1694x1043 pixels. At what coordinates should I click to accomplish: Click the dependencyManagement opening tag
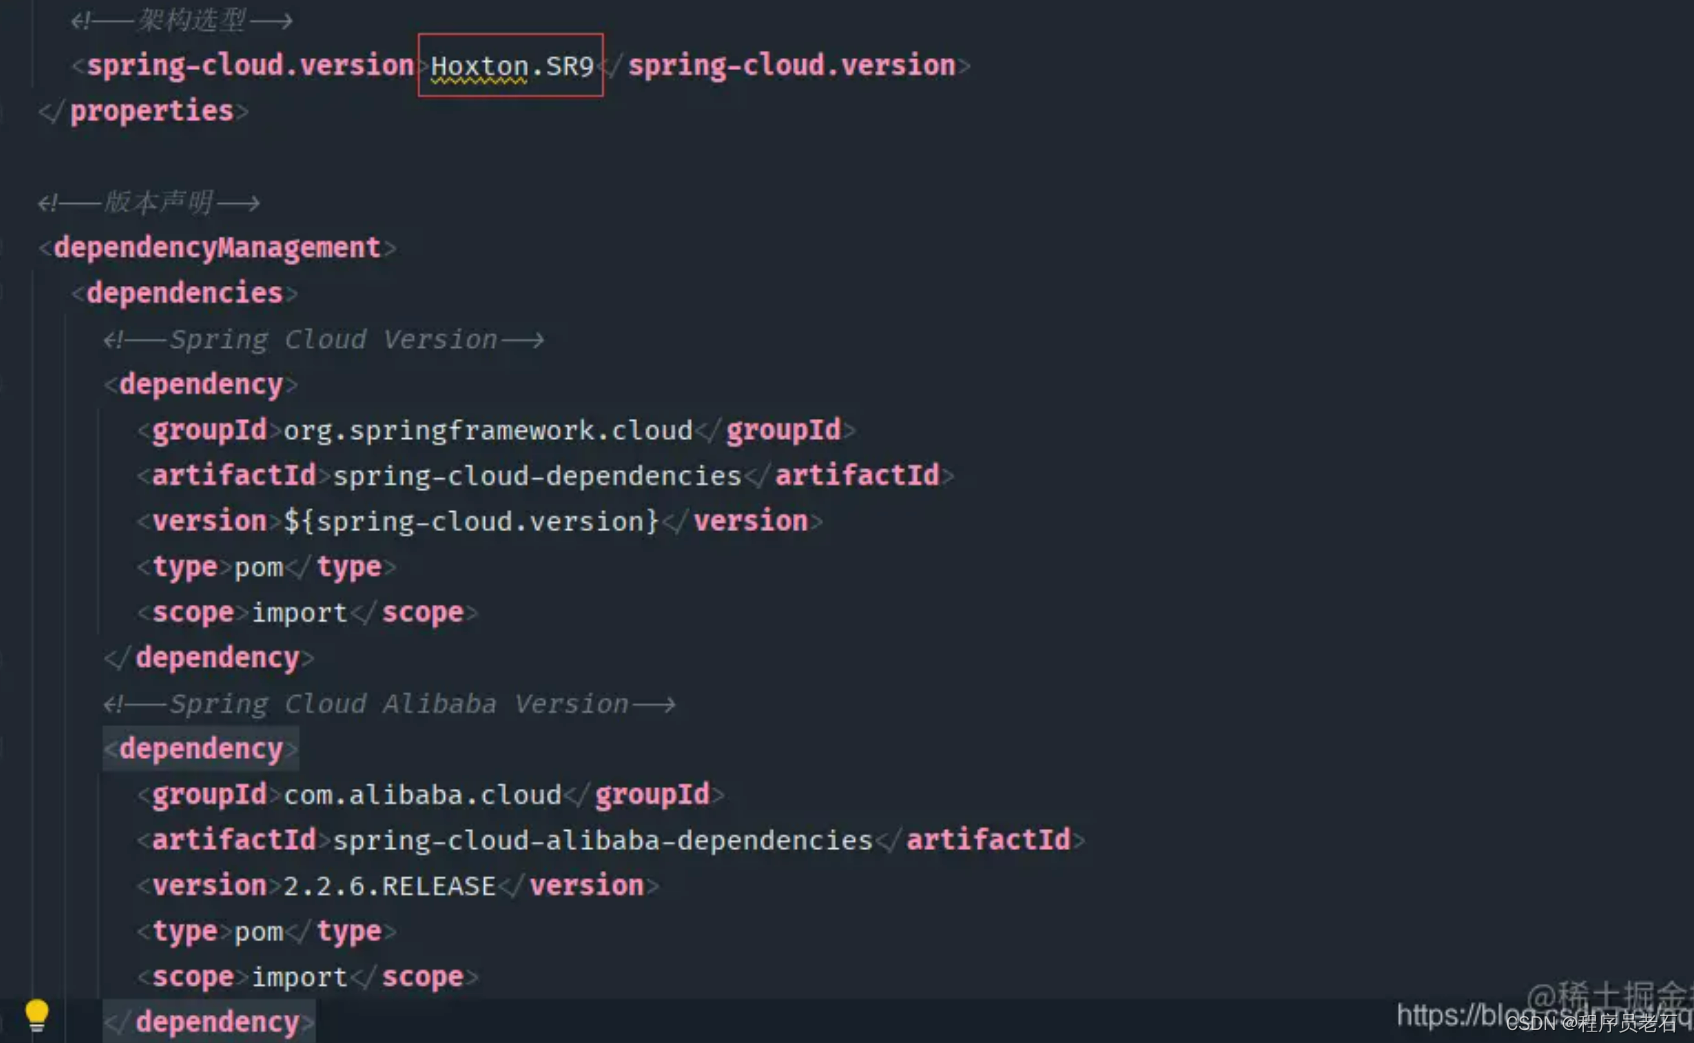click(217, 248)
